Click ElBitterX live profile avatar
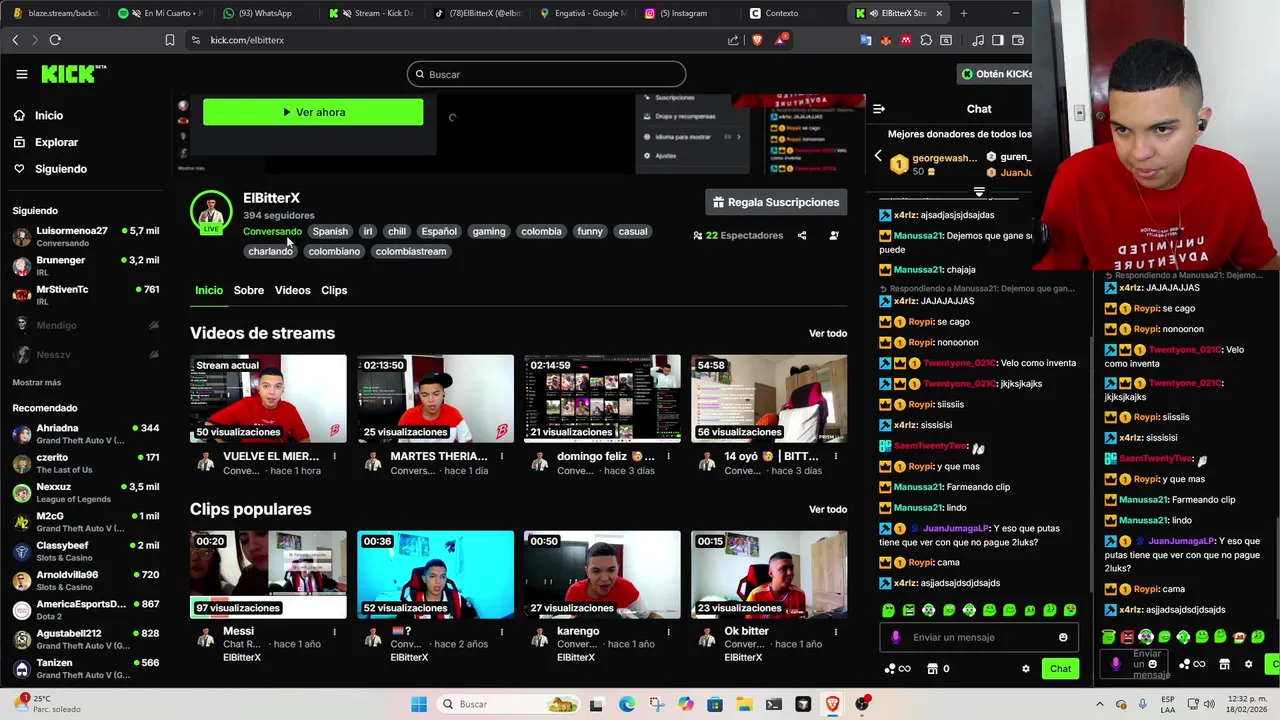This screenshot has width=1280, height=720. pos(211,212)
